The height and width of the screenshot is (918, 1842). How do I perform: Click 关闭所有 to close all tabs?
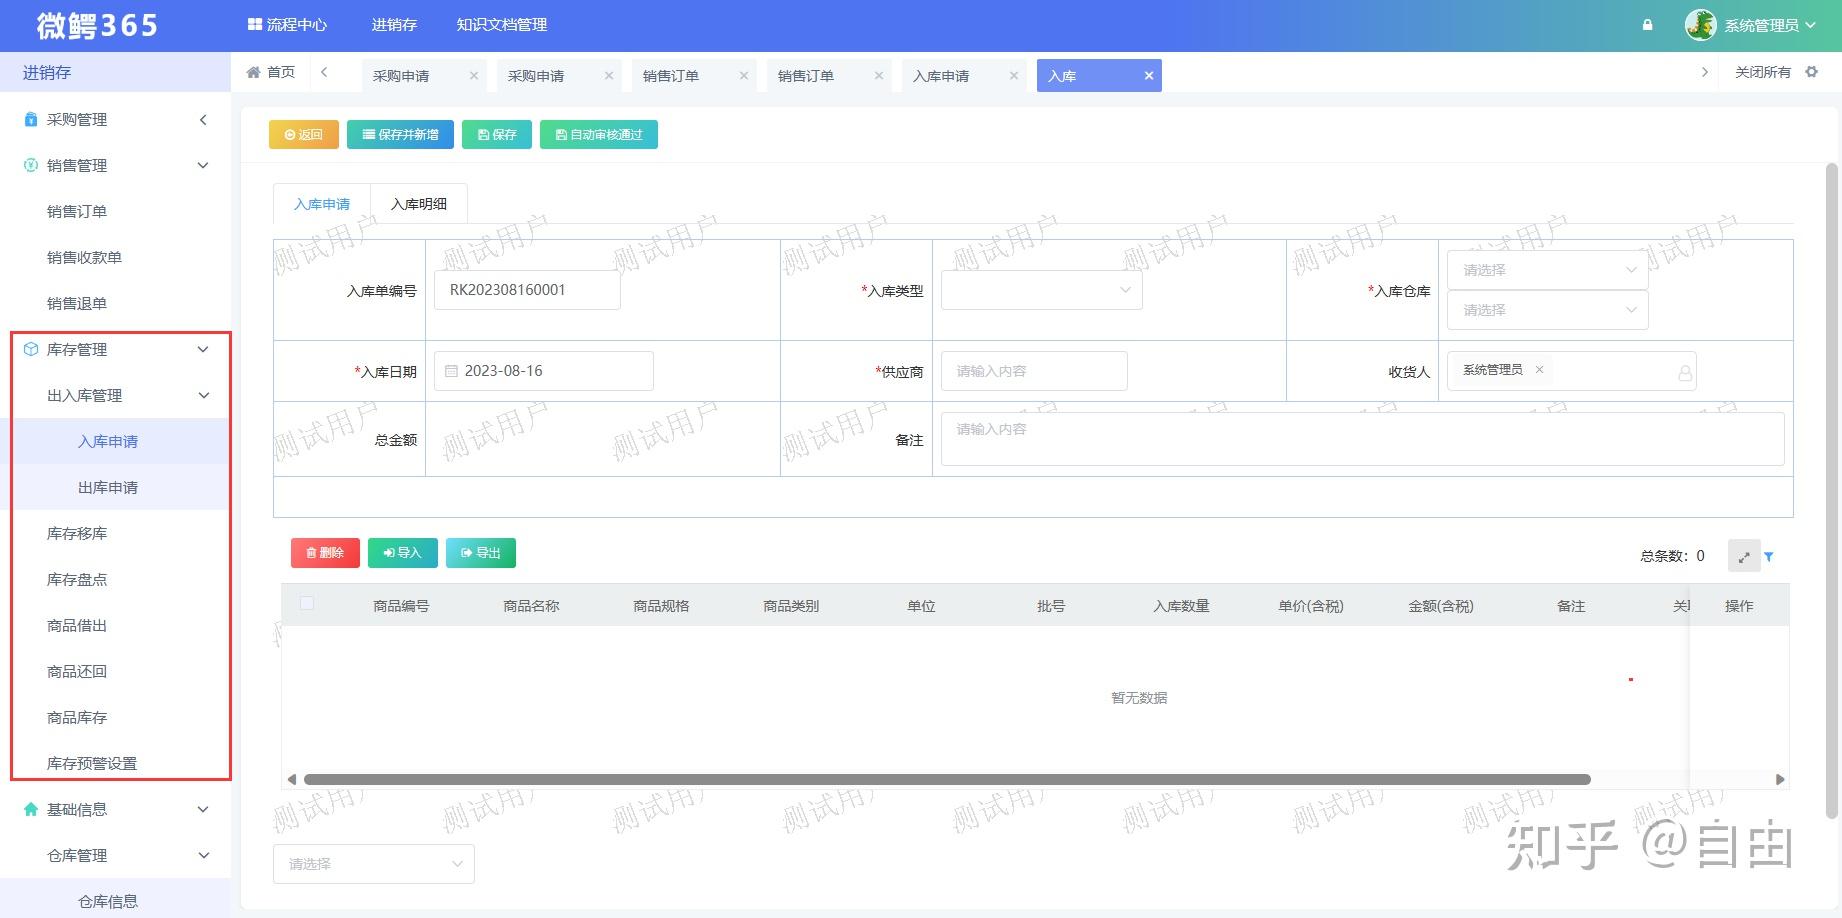(x=1763, y=72)
